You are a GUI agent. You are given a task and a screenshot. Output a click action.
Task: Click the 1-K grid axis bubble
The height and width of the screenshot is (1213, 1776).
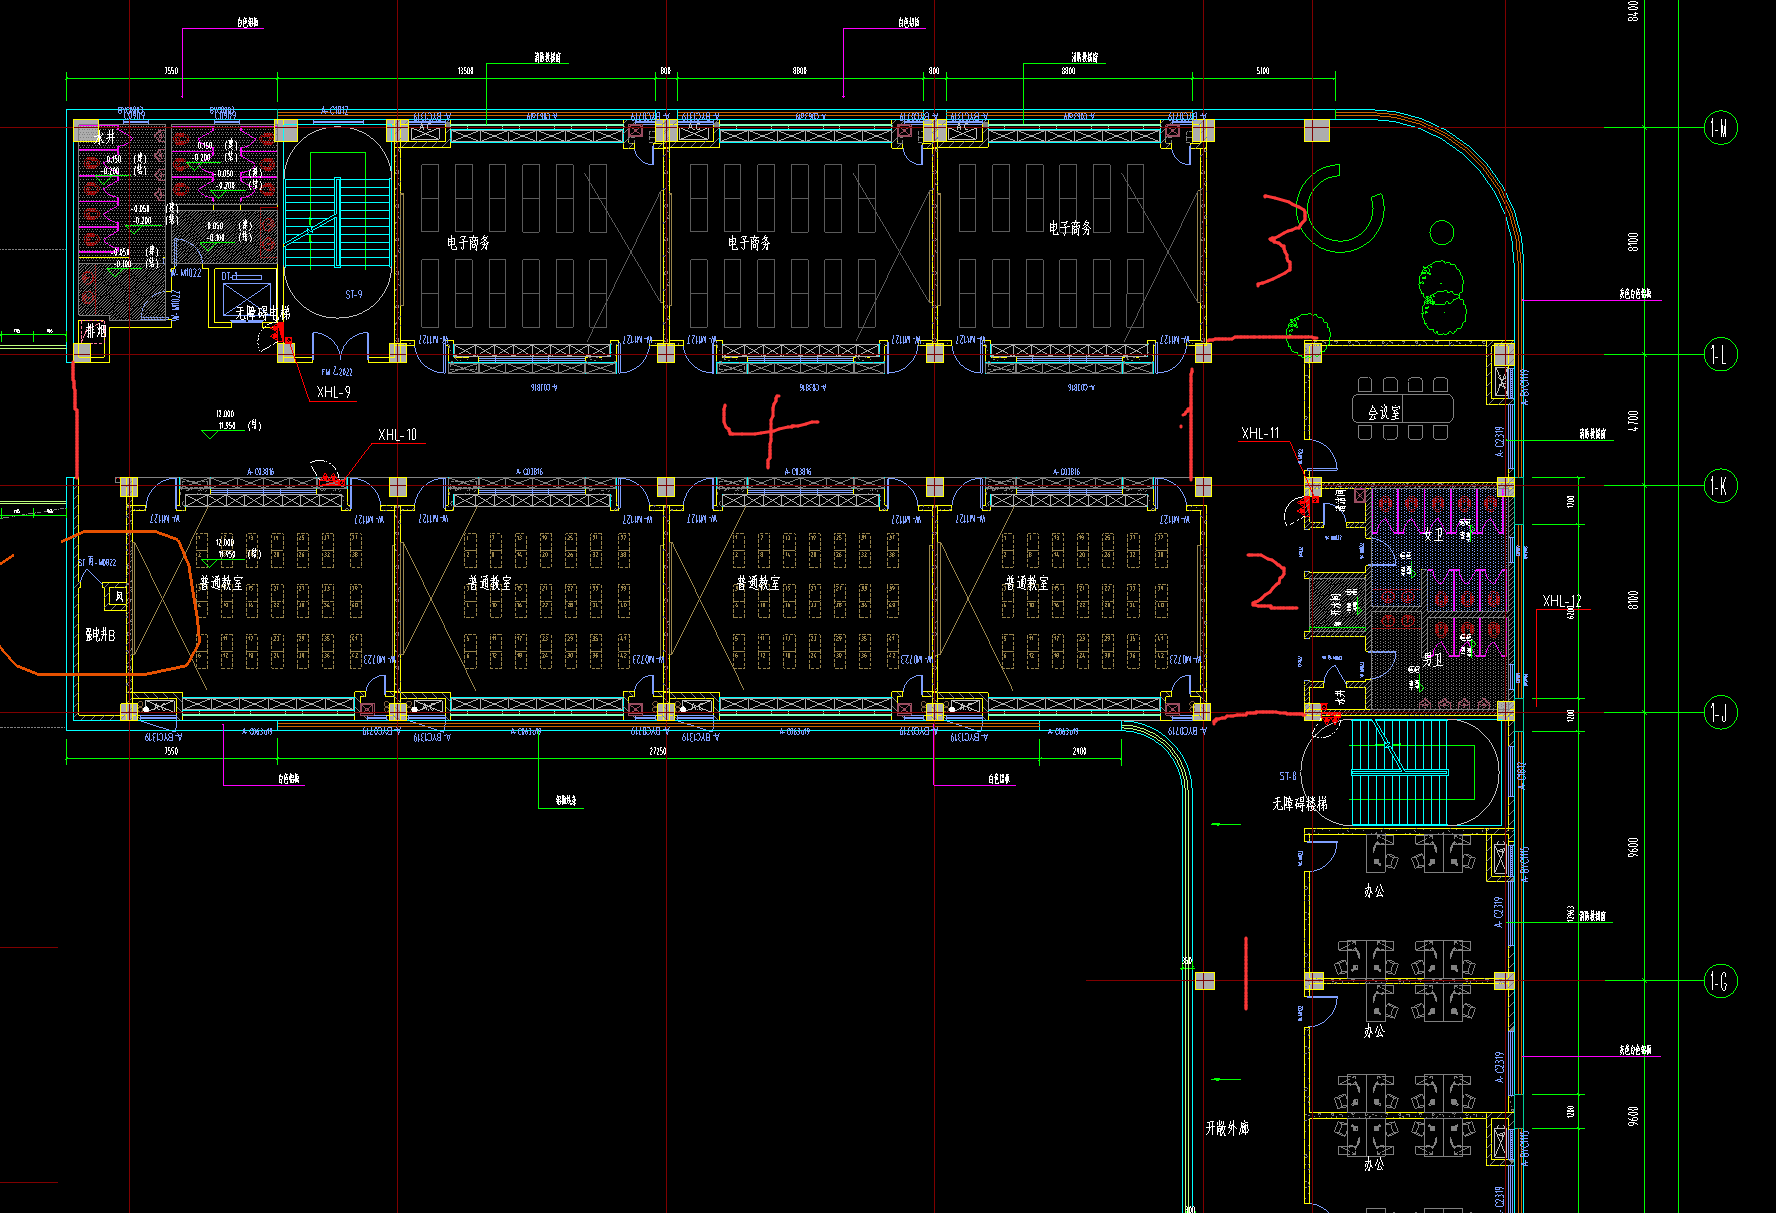1720,486
